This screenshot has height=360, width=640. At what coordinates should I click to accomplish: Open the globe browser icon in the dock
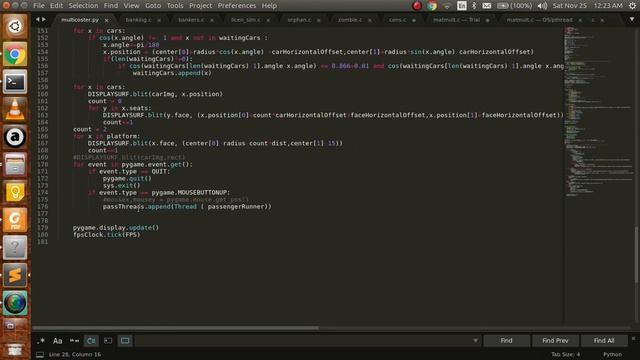point(15,303)
